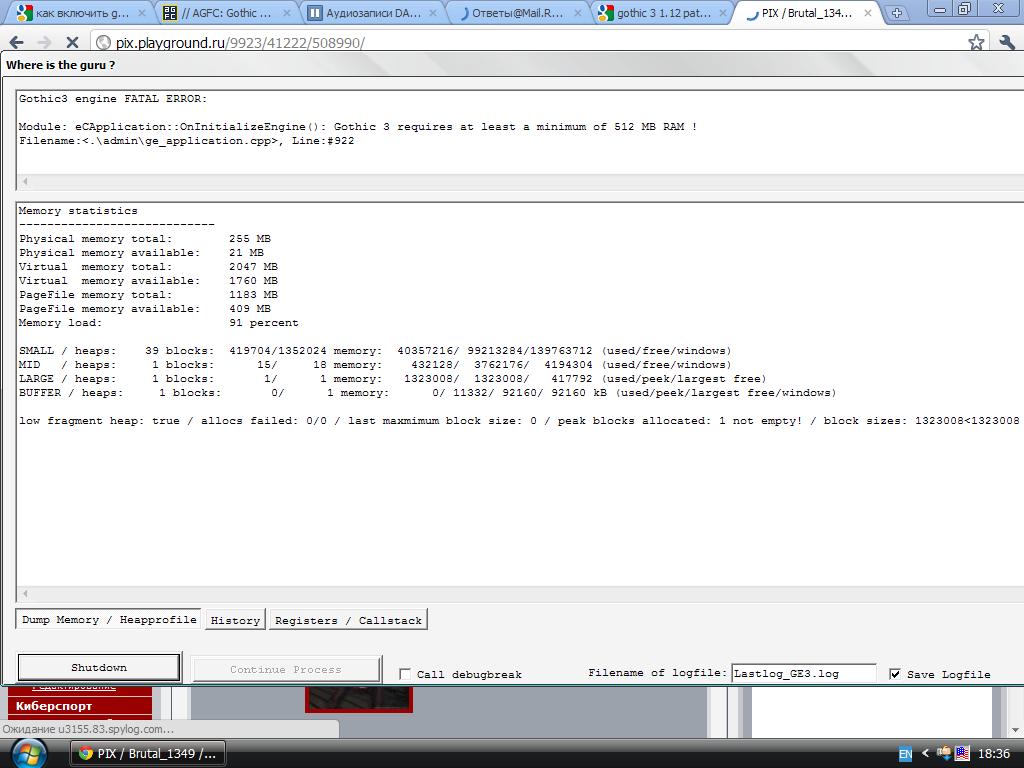Show hidden tray icons with the arrow

click(925, 754)
